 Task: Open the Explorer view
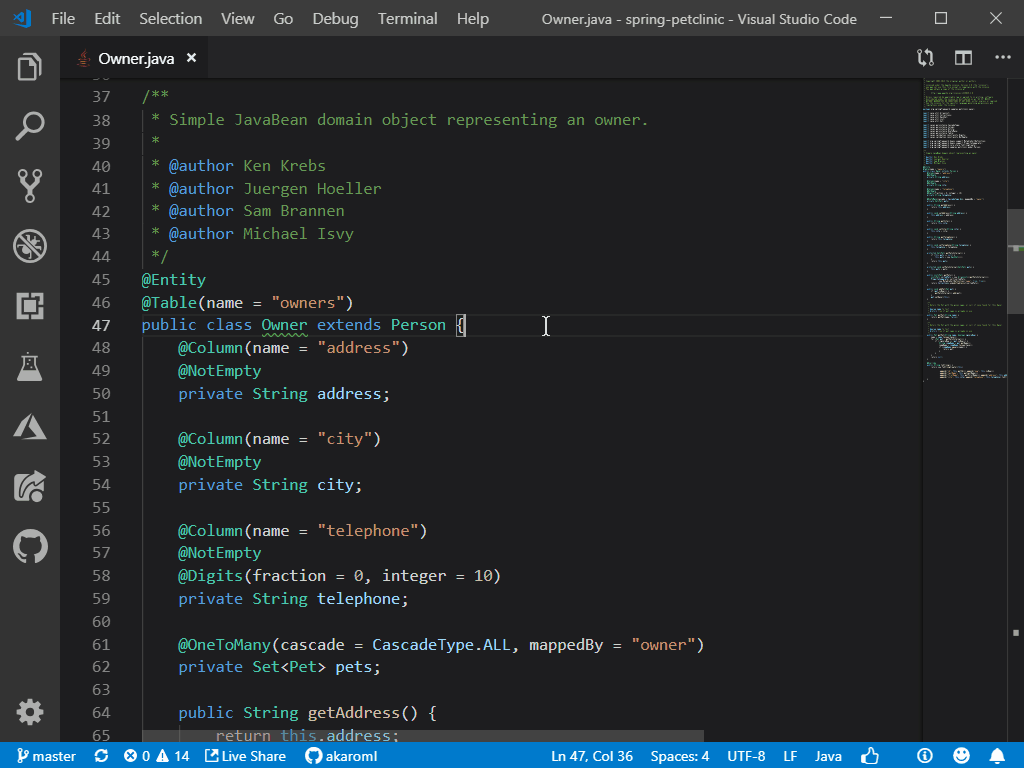30,66
